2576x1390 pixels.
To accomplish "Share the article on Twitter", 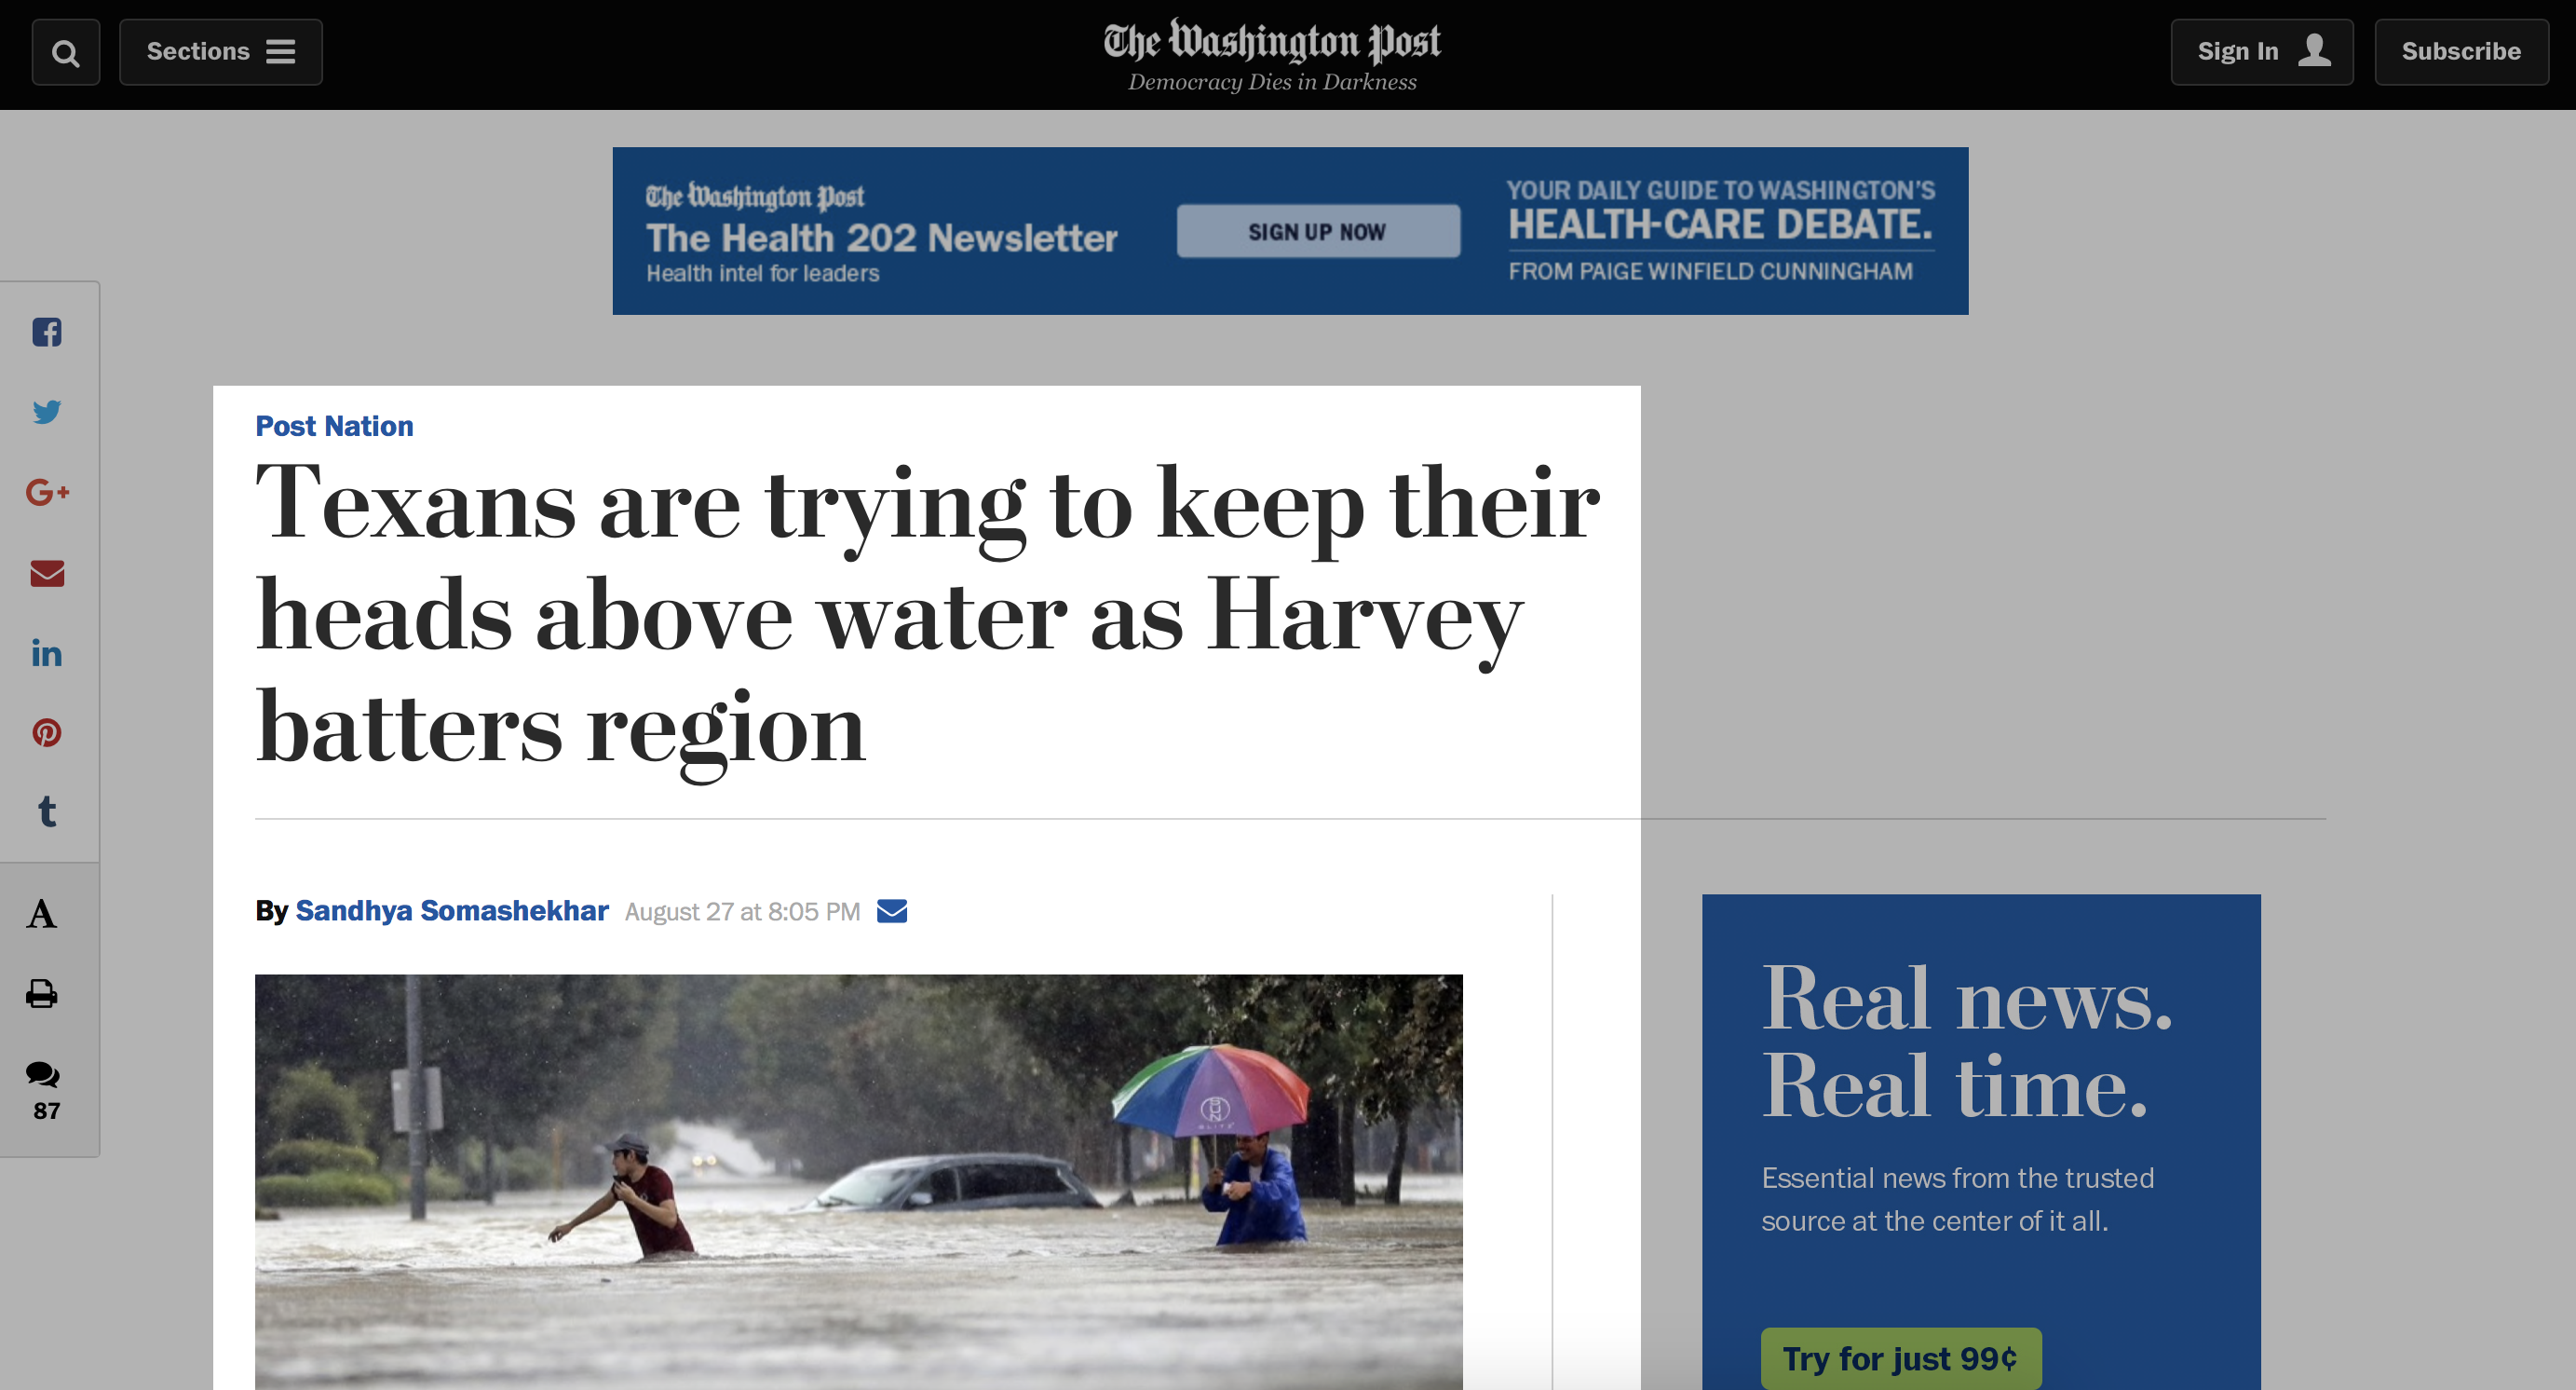I will click(47, 412).
